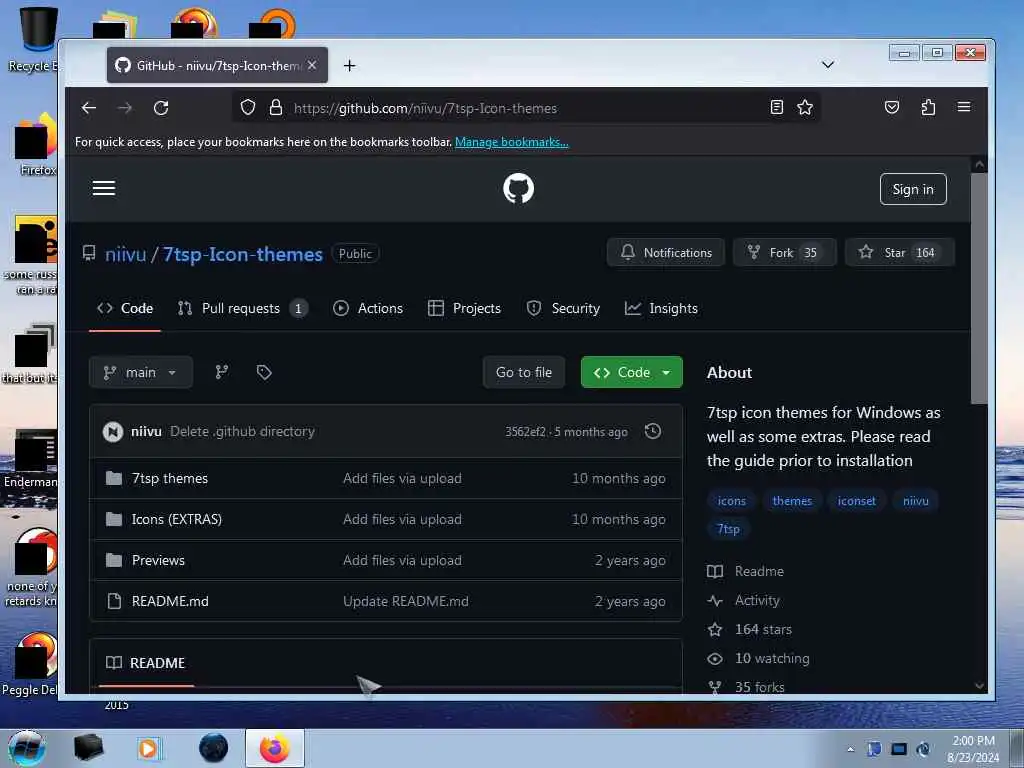Fork the repository with Fork button
The height and width of the screenshot is (768, 1024).
(x=784, y=253)
